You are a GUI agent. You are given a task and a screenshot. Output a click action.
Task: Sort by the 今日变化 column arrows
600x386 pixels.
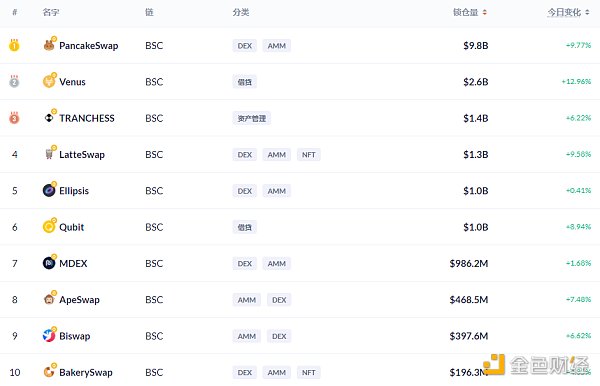pos(587,12)
